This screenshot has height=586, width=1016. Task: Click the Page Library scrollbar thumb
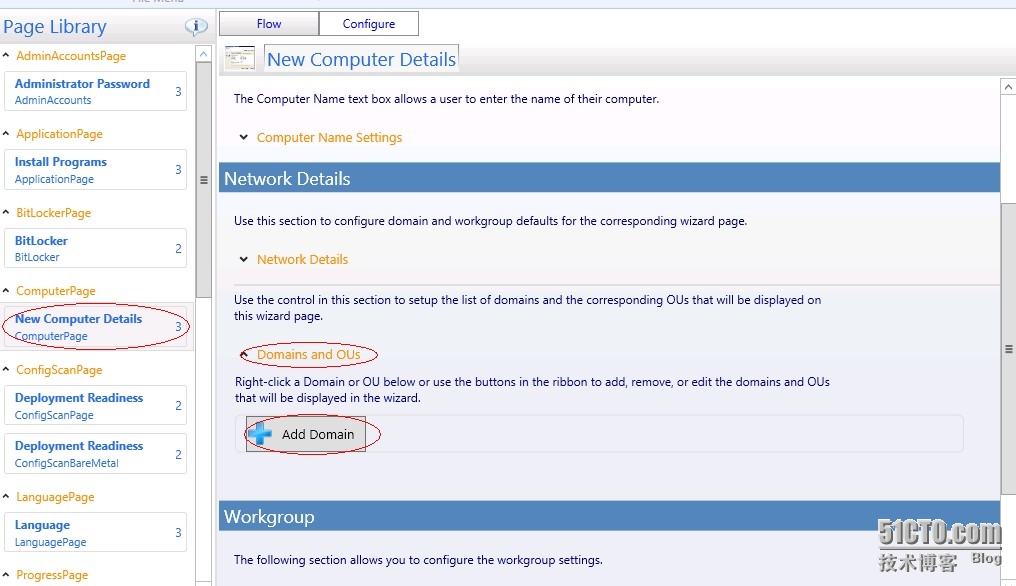203,180
